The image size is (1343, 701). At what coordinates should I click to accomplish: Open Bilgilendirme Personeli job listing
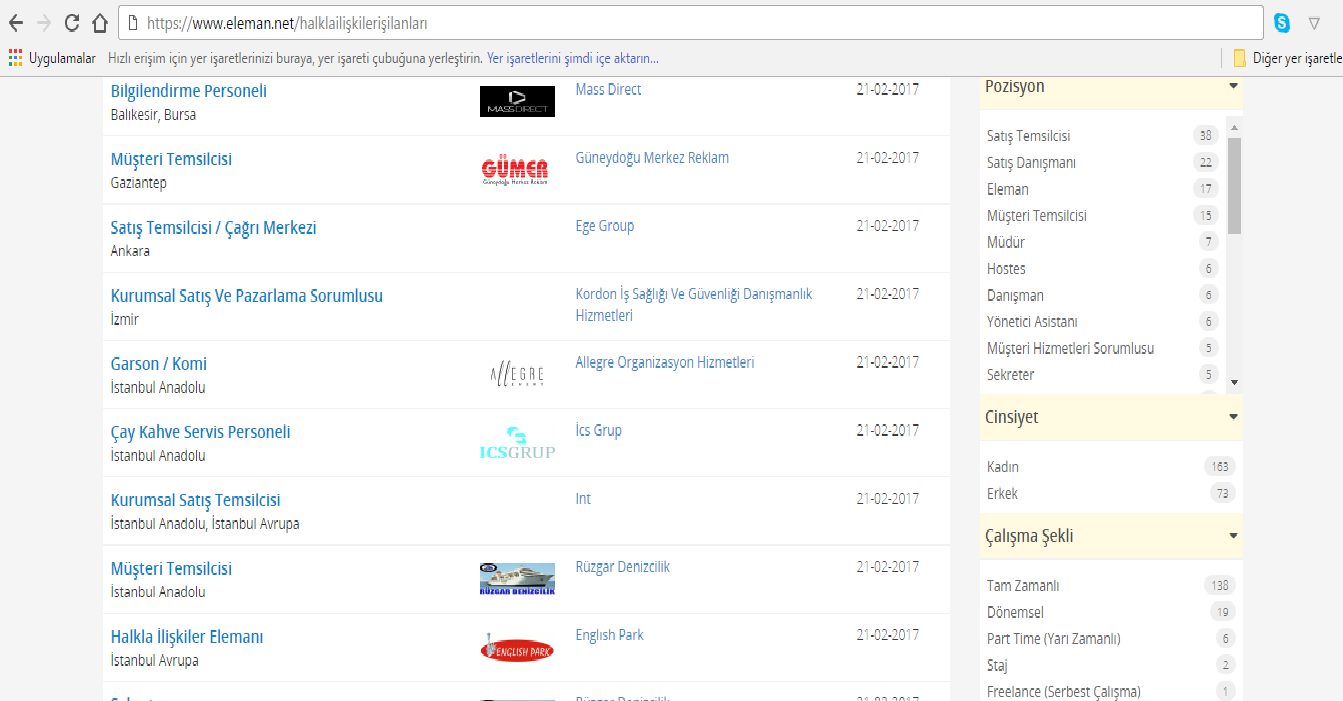coord(189,91)
